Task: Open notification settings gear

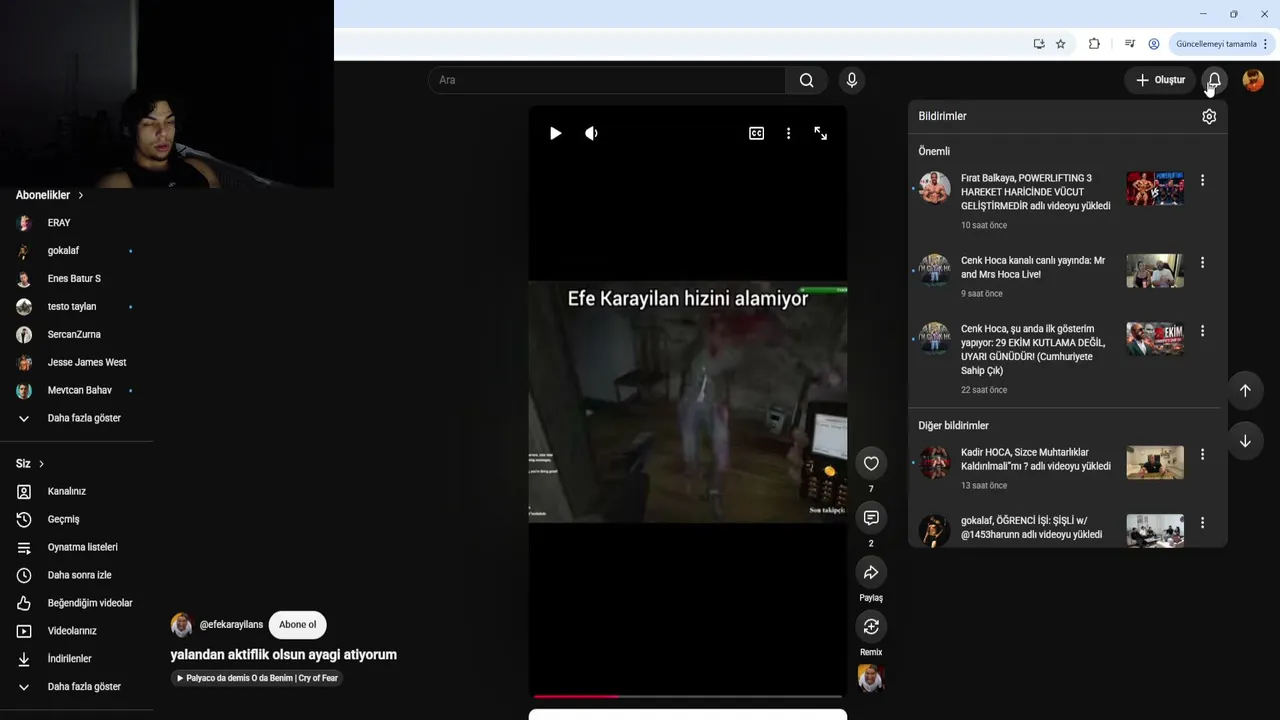Action: point(1209,116)
